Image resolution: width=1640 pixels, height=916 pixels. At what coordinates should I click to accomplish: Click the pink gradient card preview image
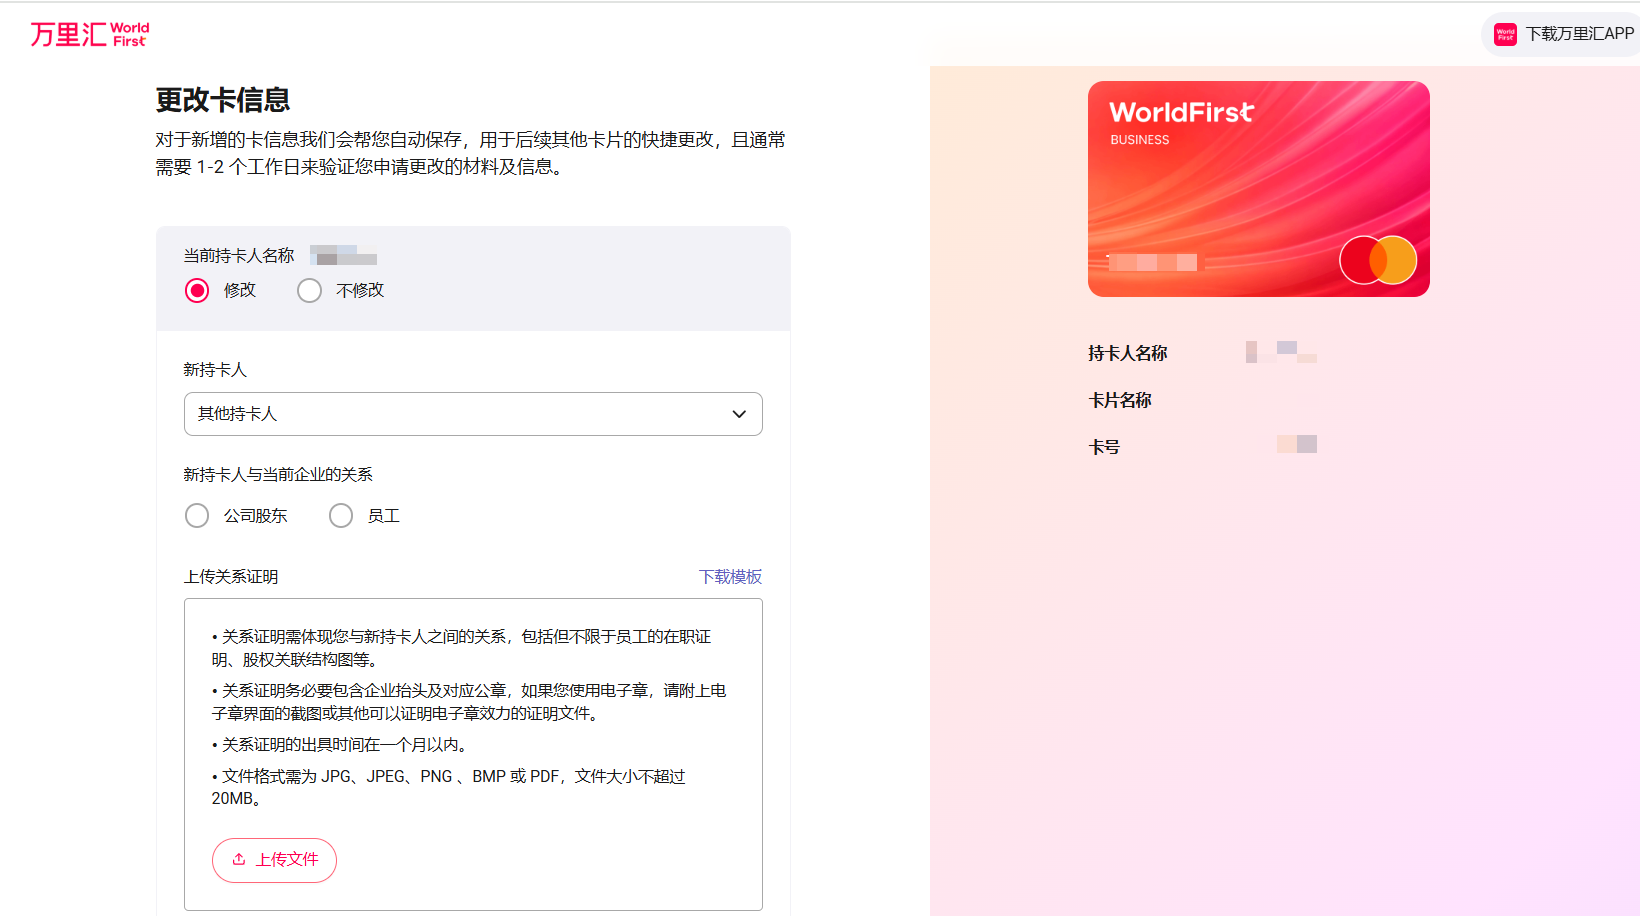click(1258, 188)
